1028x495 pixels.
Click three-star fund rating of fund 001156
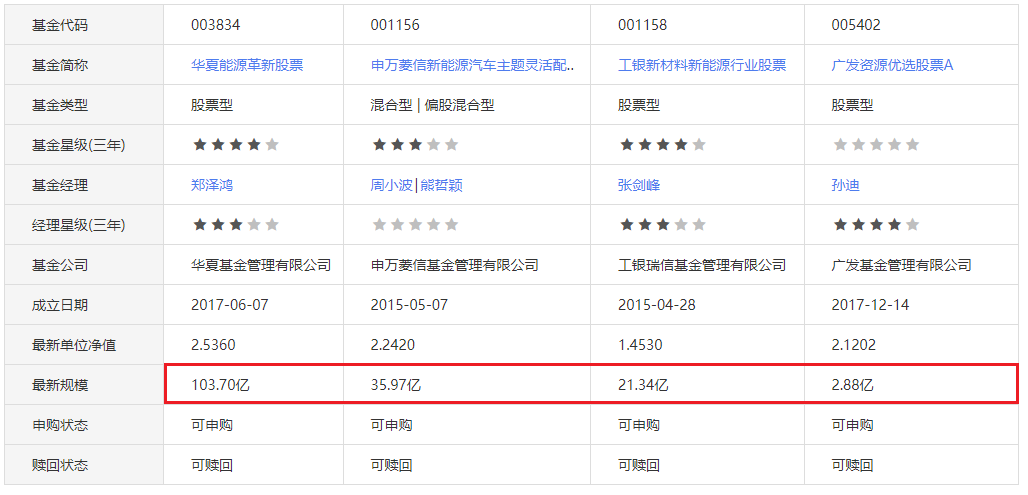(415, 145)
